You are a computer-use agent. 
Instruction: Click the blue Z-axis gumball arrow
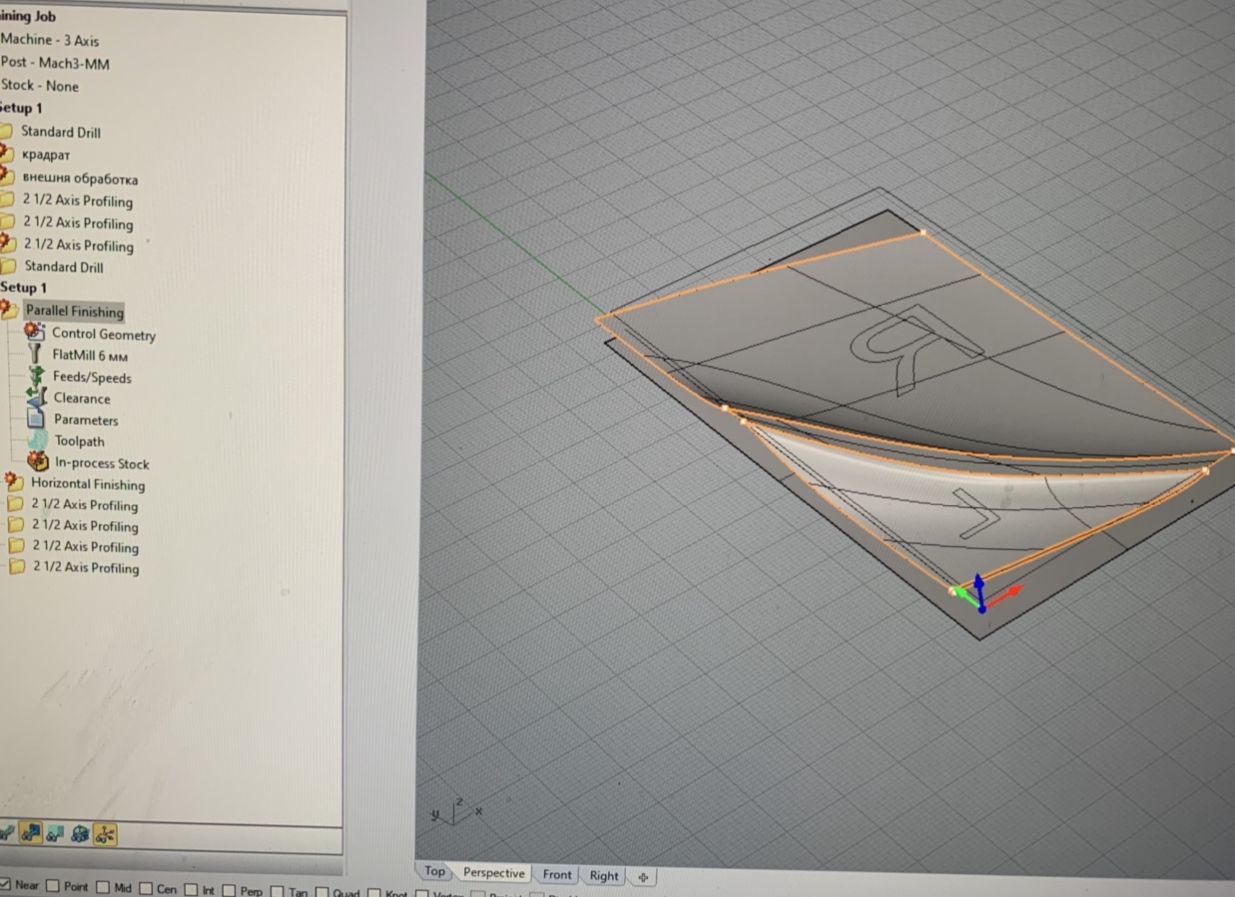click(x=979, y=580)
